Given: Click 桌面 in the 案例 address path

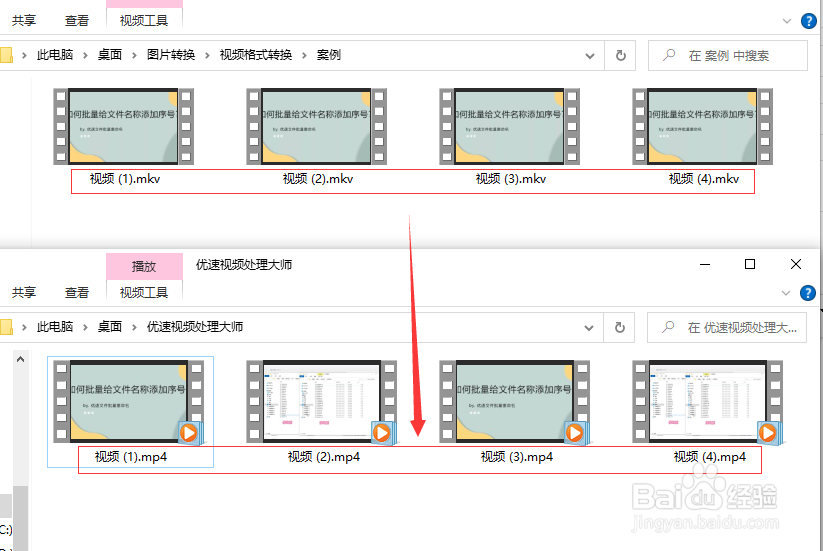Looking at the screenshot, I should [x=110, y=55].
